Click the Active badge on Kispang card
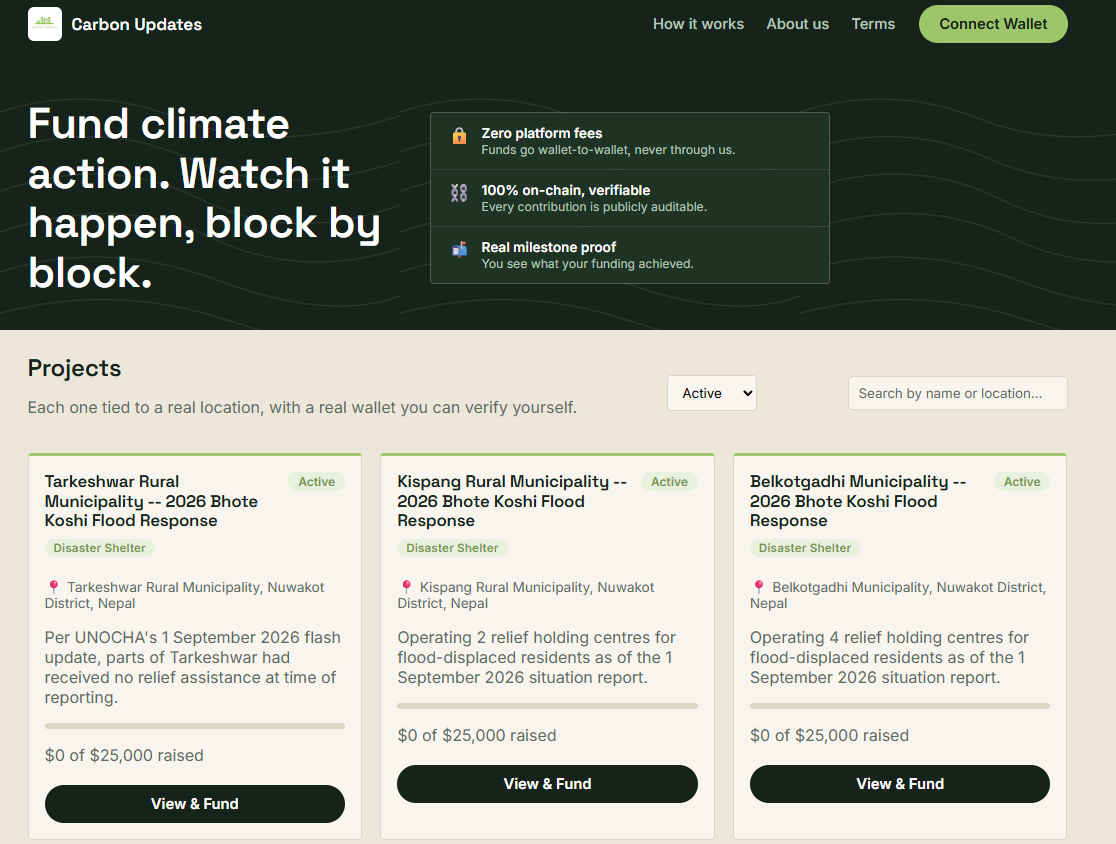The height and width of the screenshot is (844, 1116). click(x=670, y=482)
